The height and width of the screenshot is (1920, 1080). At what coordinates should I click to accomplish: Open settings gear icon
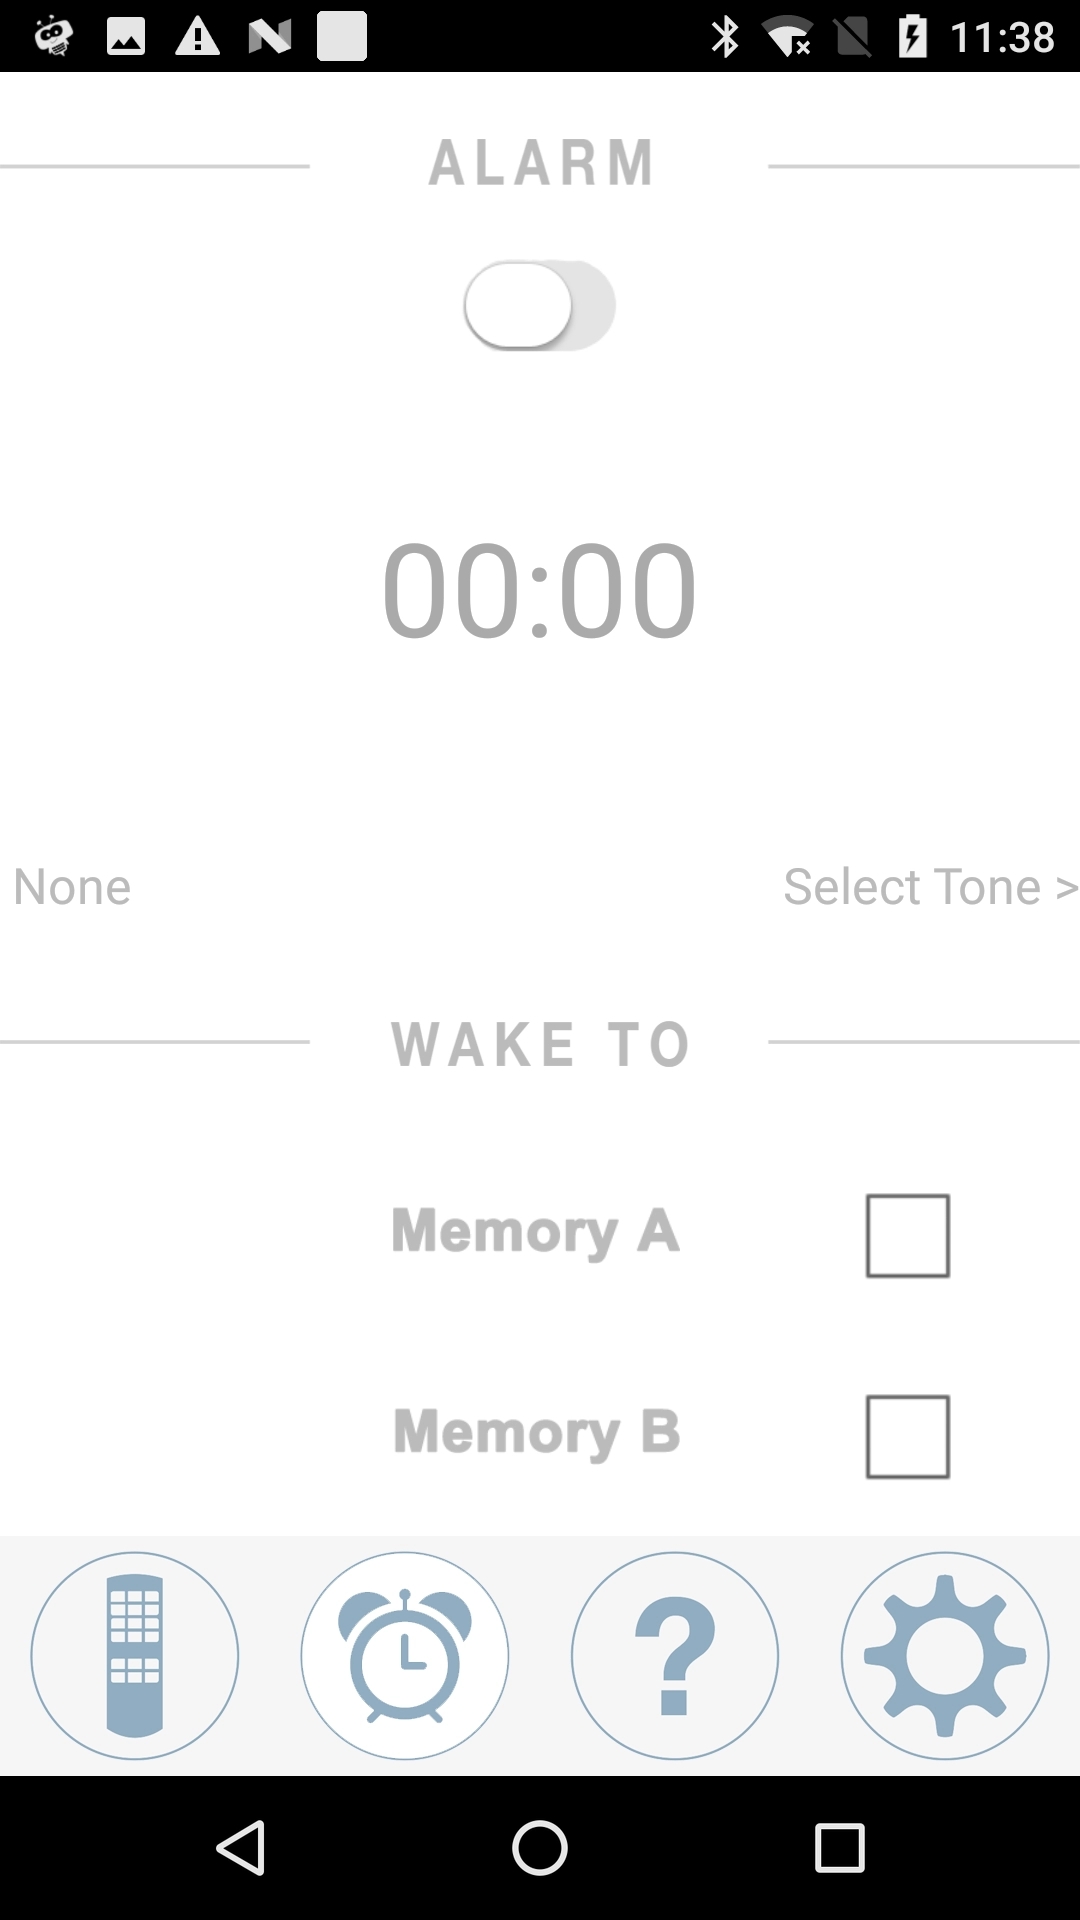[945, 1655]
